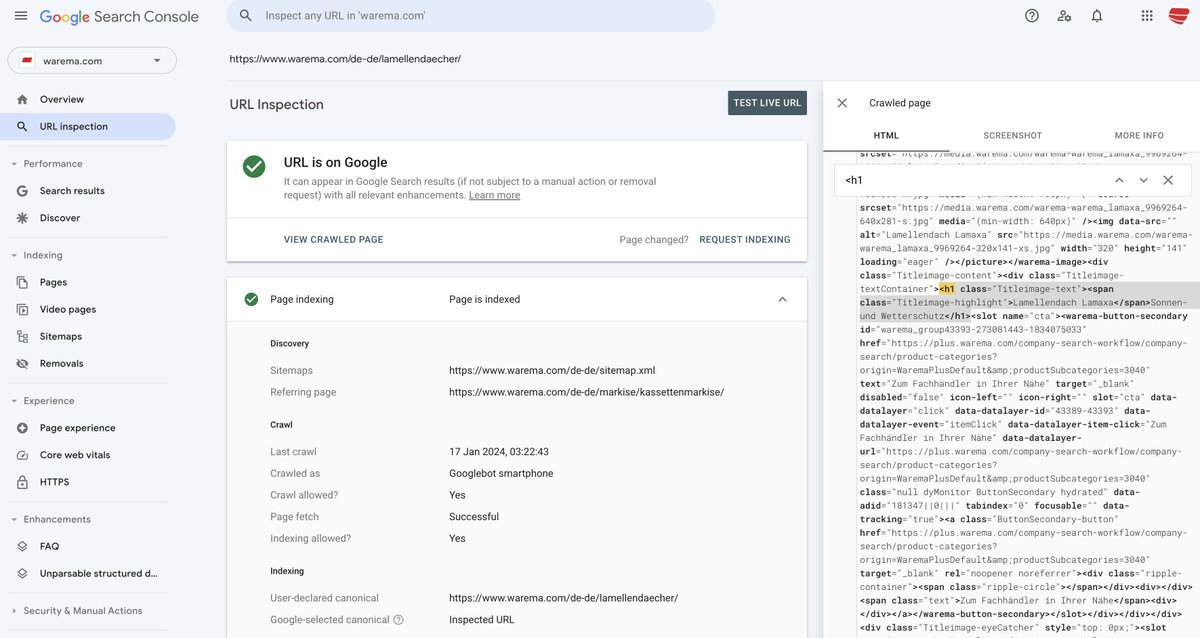Open the Help question mark icon
The width and height of the screenshot is (1200, 638).
coord(1032,16)
